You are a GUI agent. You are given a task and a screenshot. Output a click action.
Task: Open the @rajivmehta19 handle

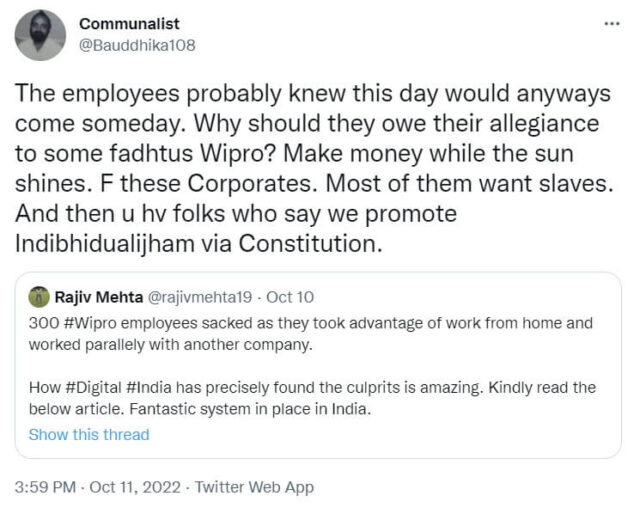tap(207, 296)
